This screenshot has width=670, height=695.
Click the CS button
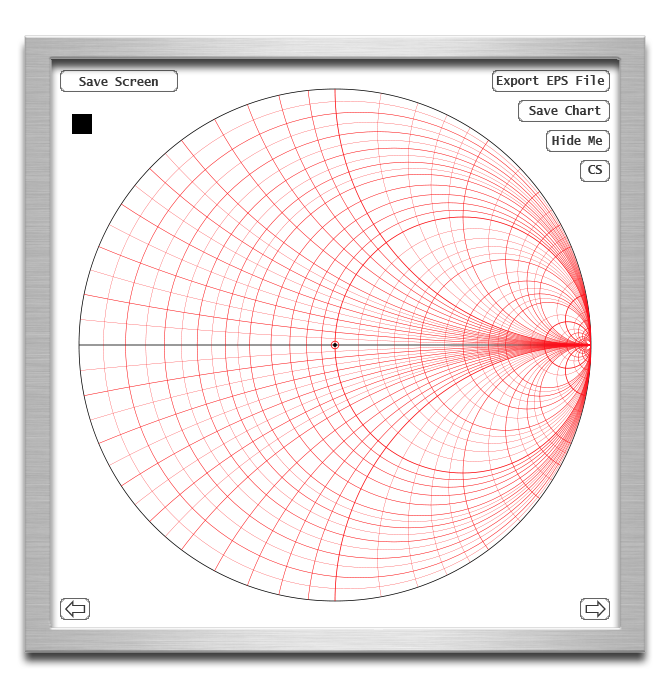(595, 171)
